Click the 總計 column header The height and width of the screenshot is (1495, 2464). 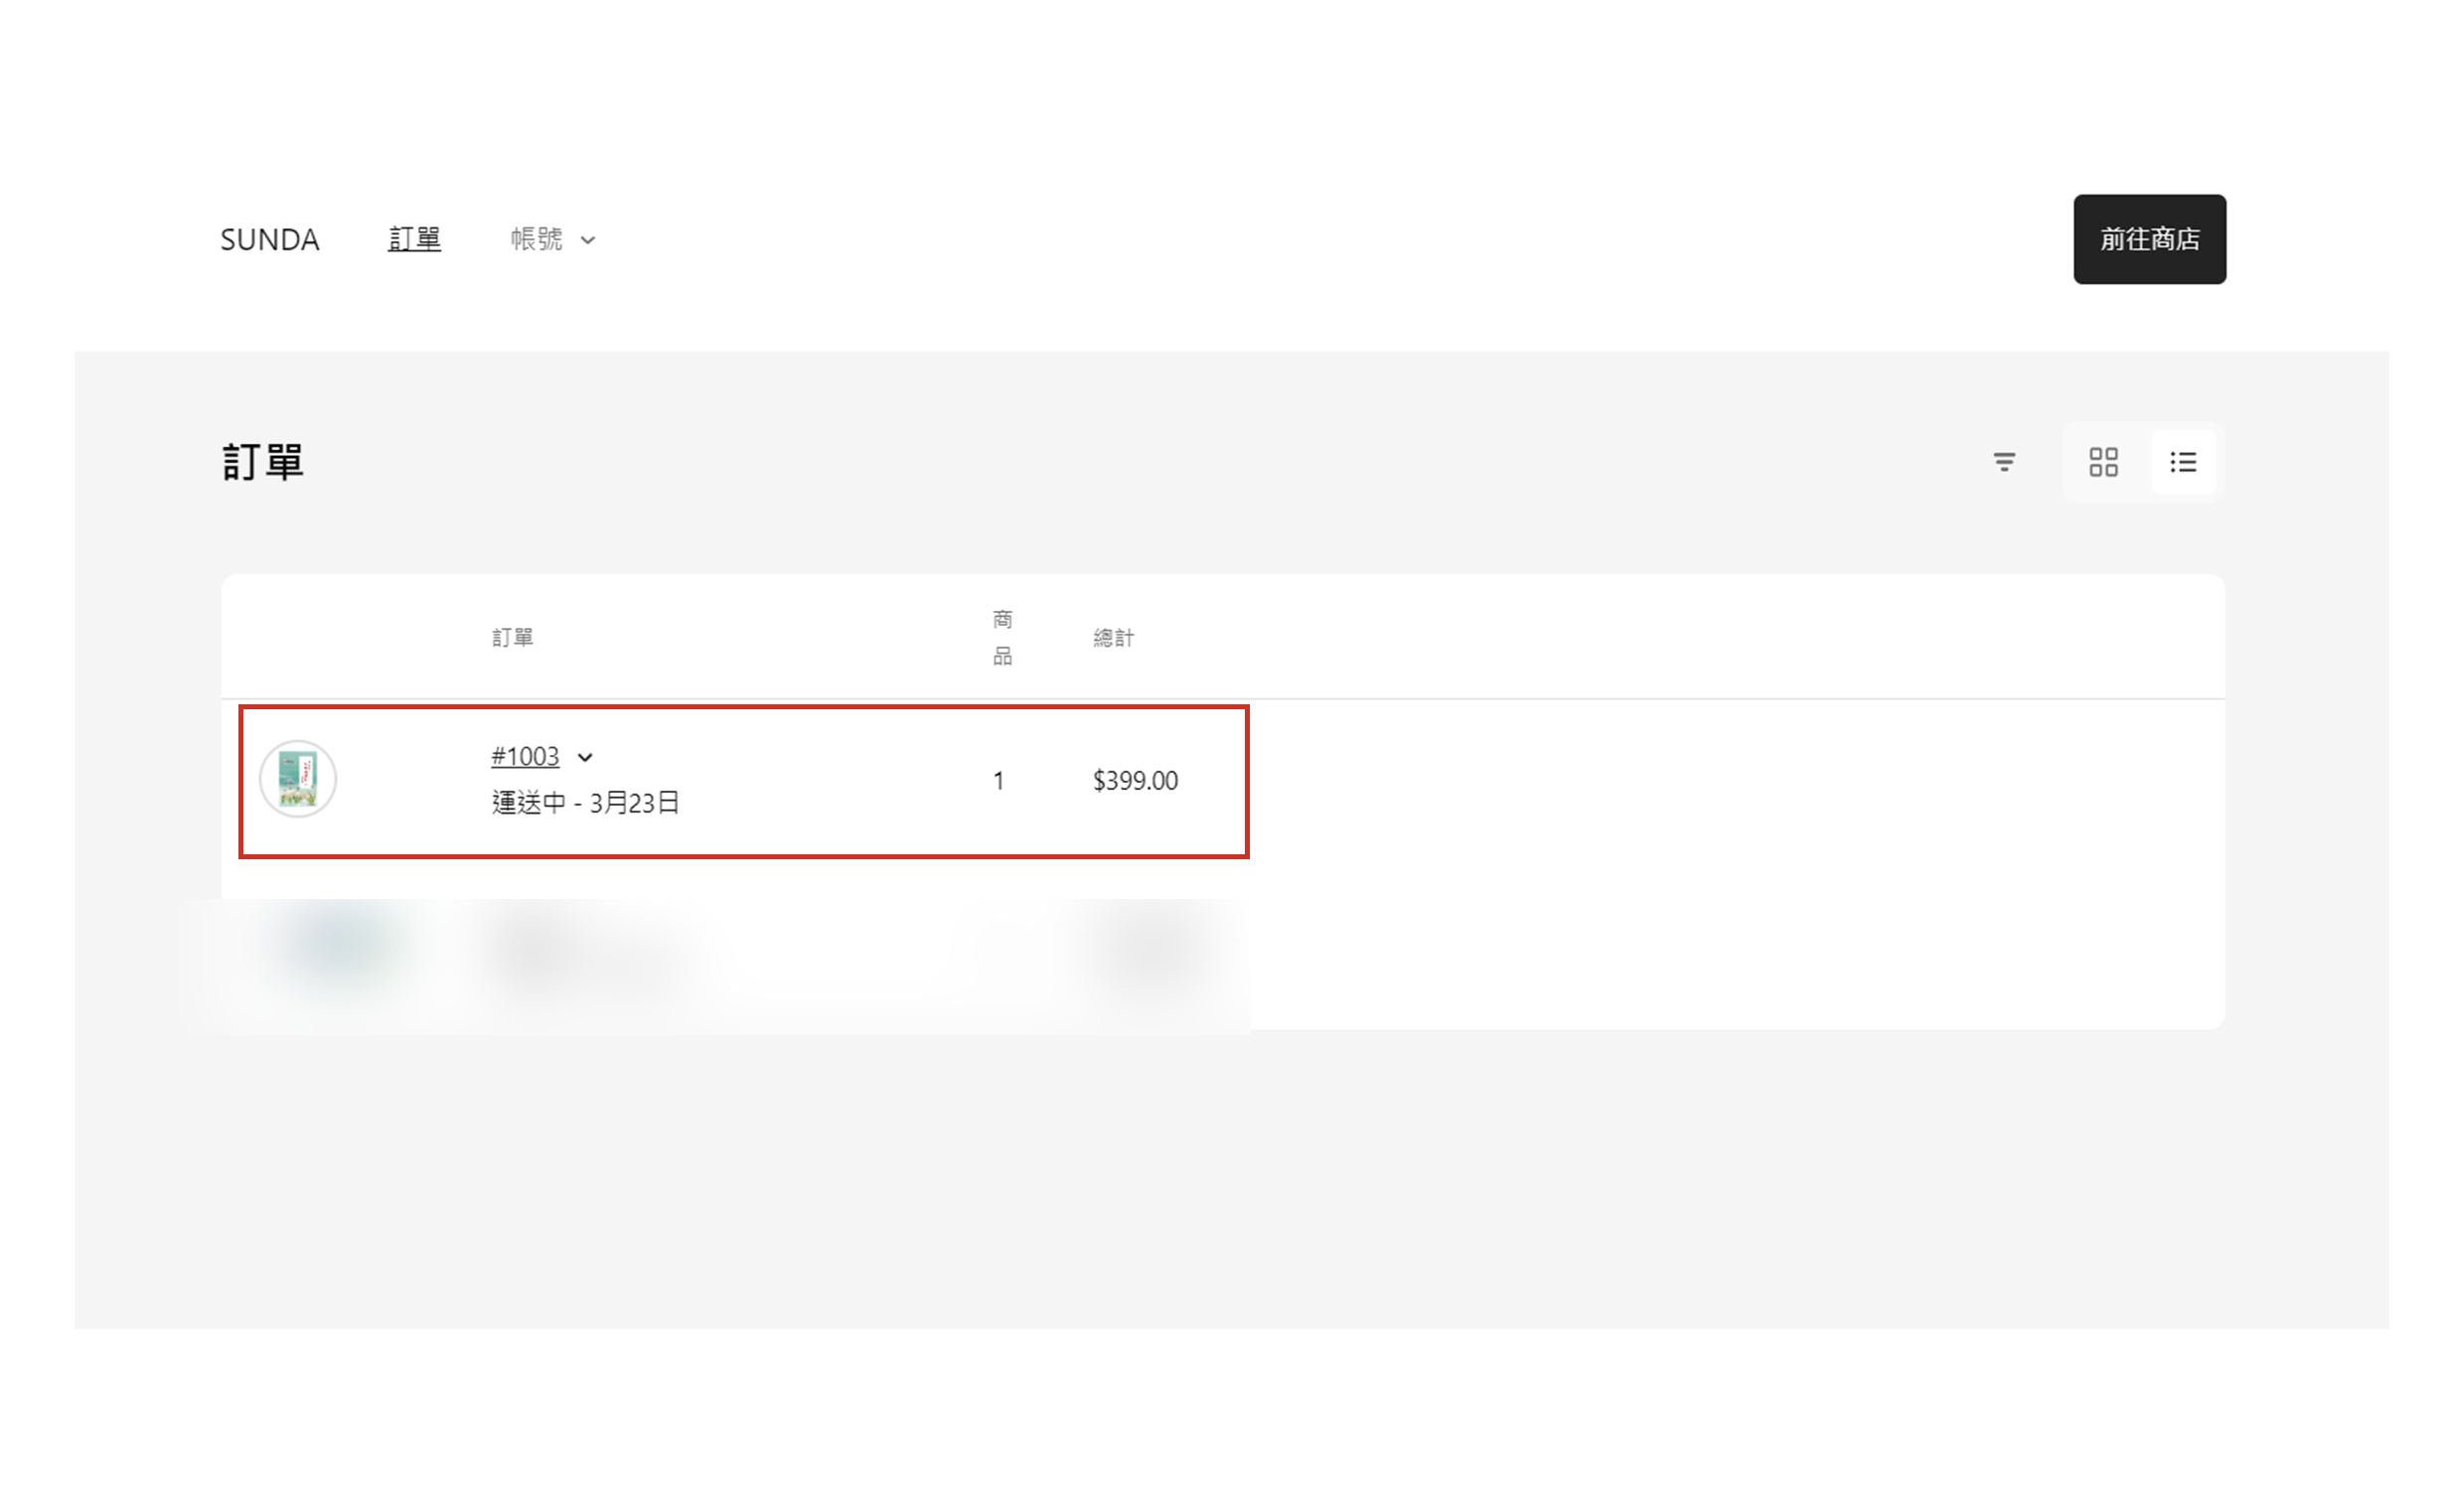[1113, 637]
